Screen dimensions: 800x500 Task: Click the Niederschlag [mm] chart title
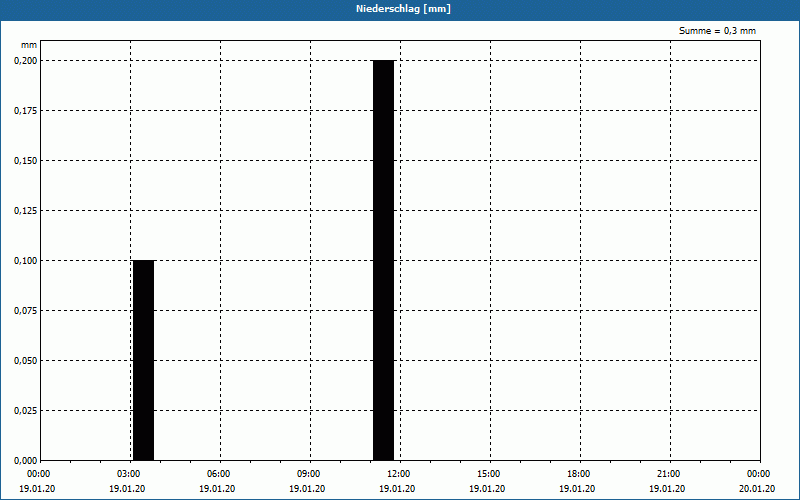(403, 9)
